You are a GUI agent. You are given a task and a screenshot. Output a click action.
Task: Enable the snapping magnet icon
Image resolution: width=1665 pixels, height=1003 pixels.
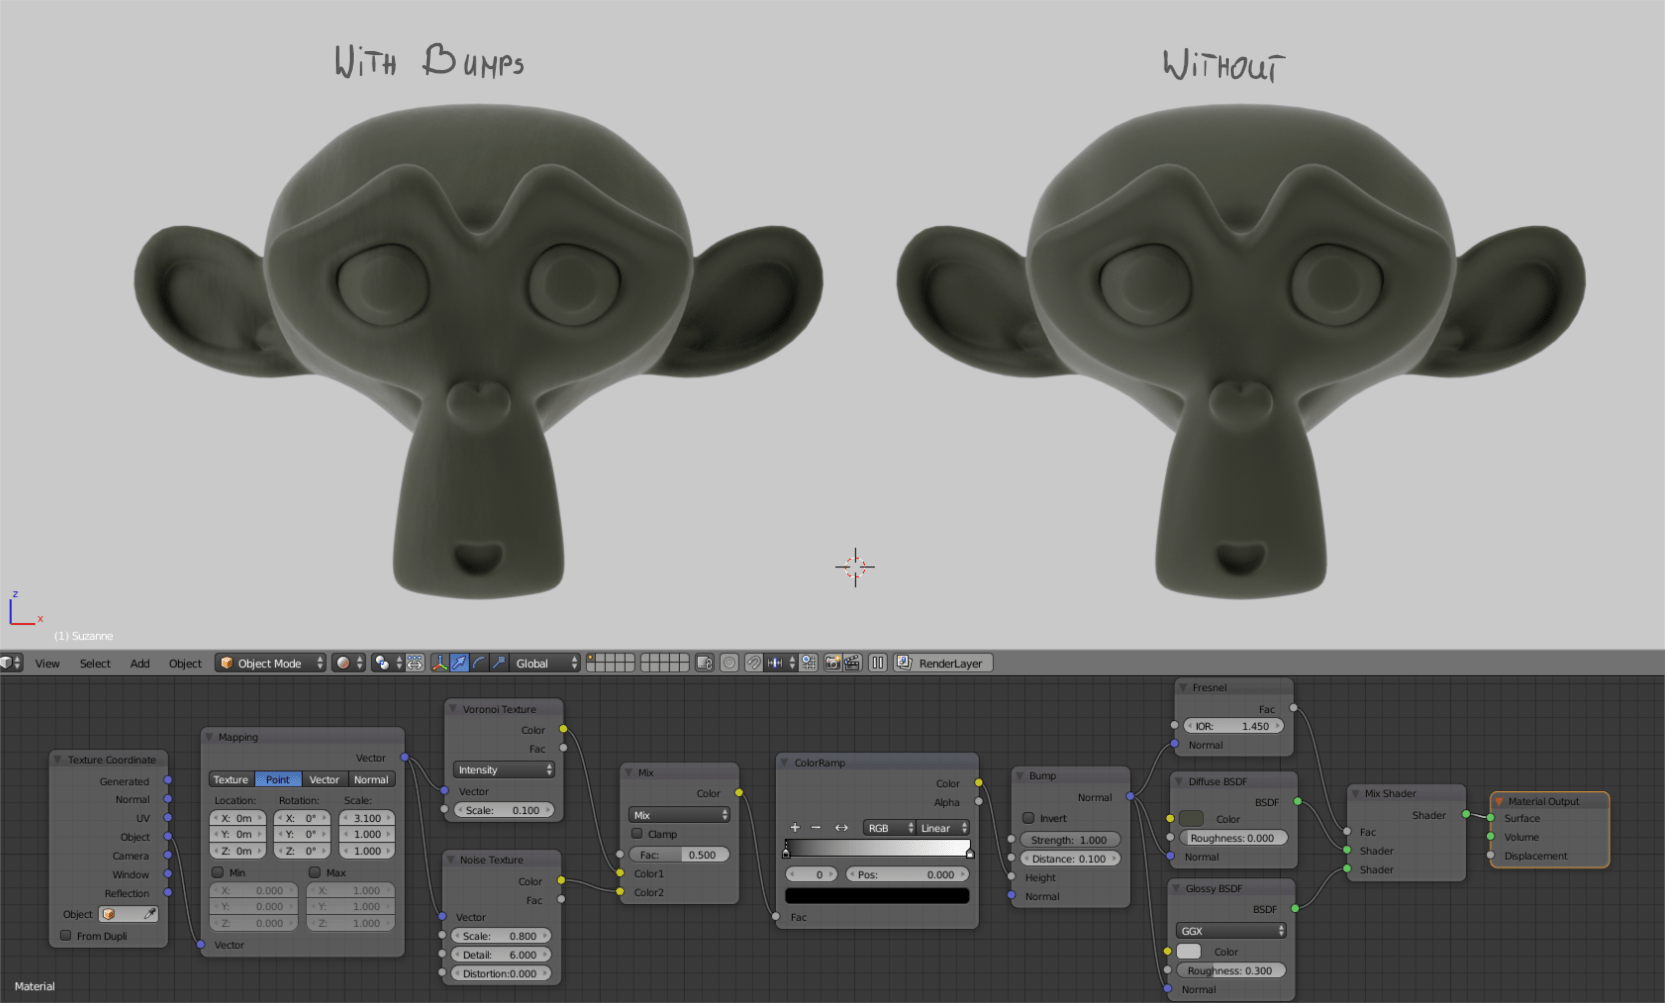(754, 663)
